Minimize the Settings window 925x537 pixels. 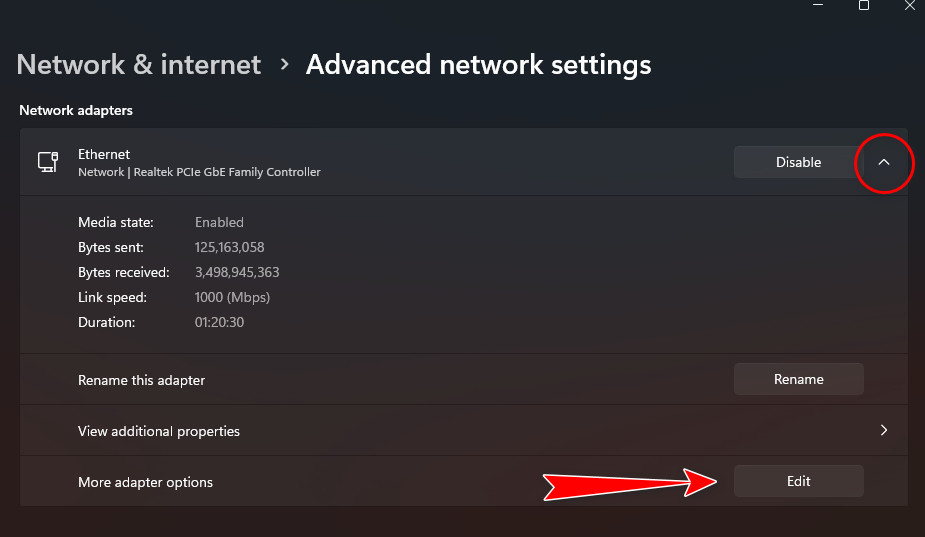(818, 6)
